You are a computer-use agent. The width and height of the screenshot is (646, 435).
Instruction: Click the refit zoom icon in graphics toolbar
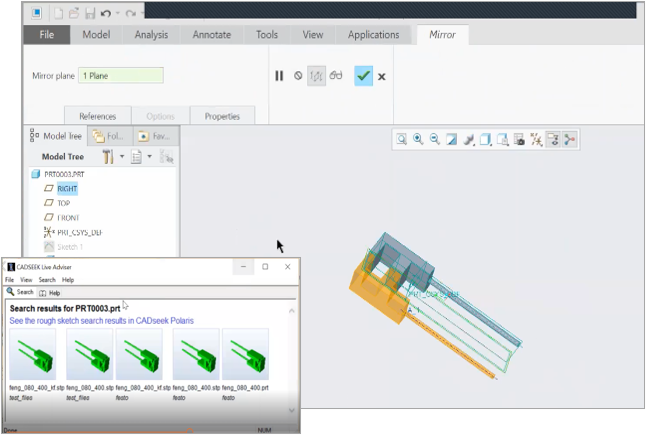(400, 139)
